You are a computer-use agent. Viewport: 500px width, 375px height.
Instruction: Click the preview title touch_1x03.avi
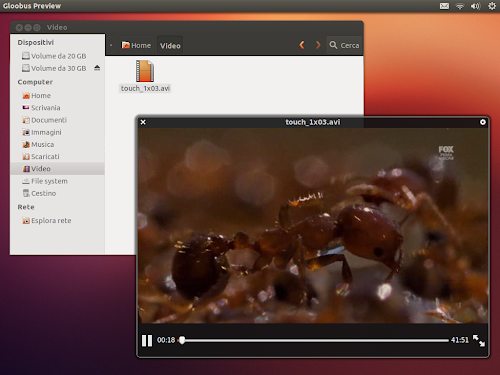point(313,122)
